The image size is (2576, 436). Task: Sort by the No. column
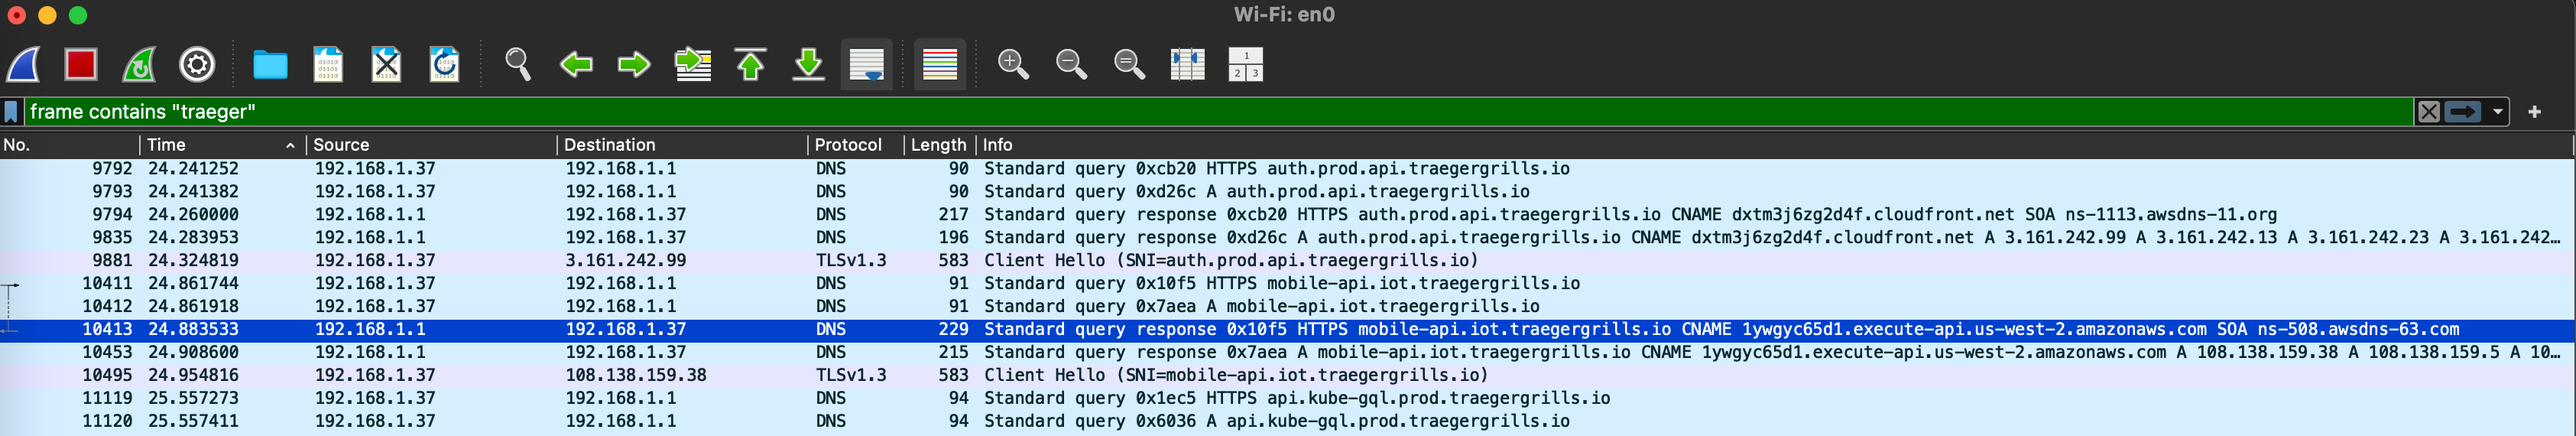[x=69, y=145]
